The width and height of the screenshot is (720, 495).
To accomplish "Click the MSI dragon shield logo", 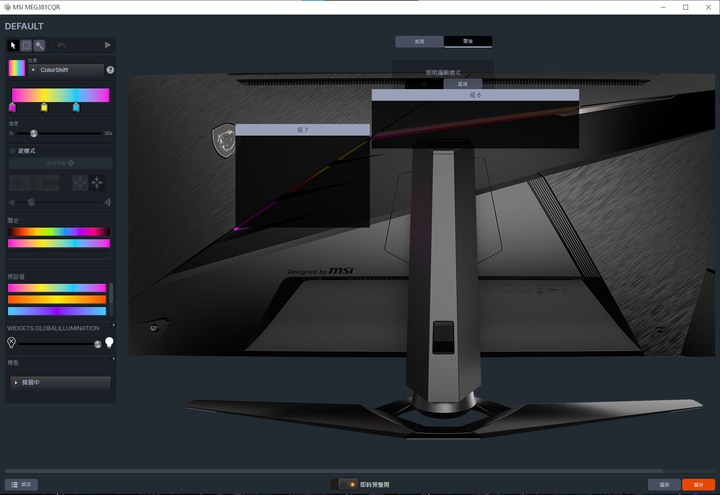I will (x=224, y=140).
